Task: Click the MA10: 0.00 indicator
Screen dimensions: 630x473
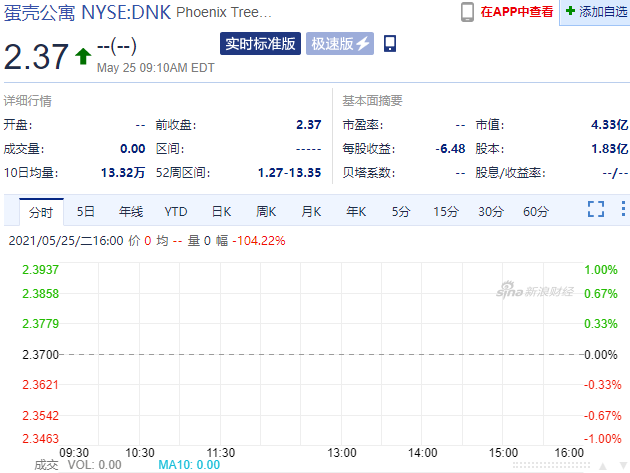Action: 189,465
